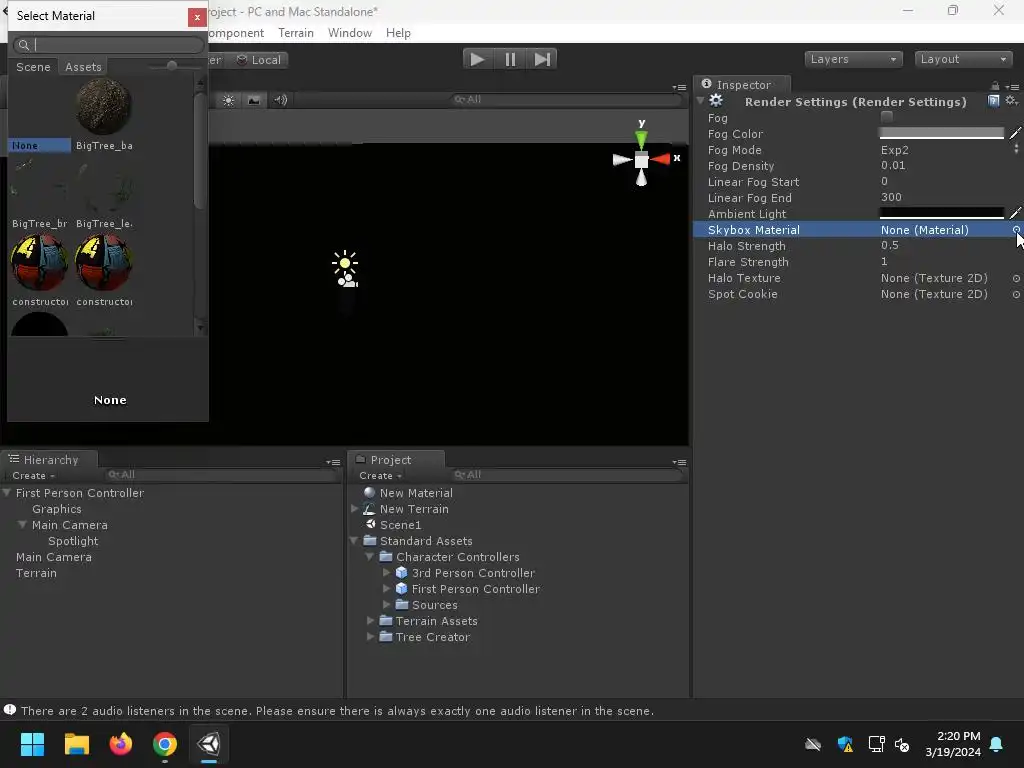Image resolution: width=1024 pixels, height=768 pixels.
Task: Open the Windows Start menu
Action: click(x=32, y=744)
